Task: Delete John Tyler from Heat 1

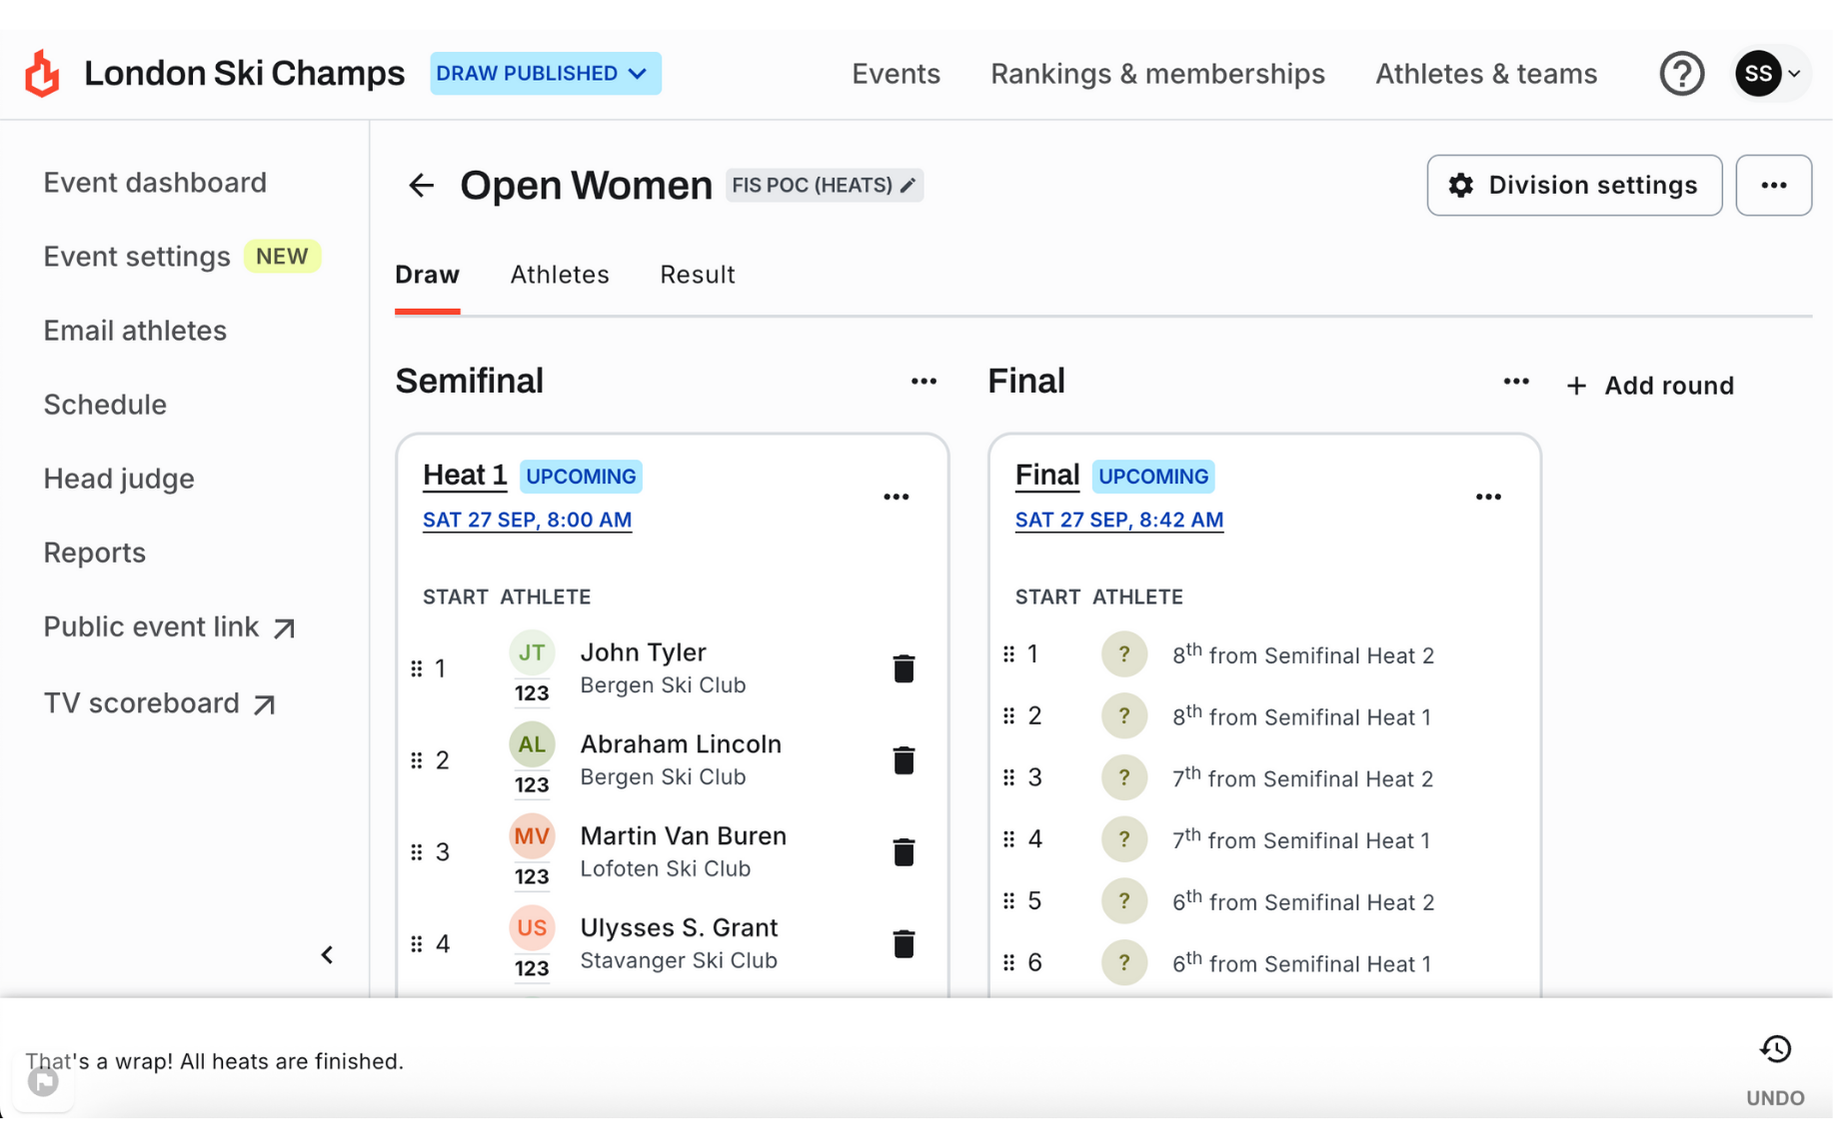Action: [903, 668]
